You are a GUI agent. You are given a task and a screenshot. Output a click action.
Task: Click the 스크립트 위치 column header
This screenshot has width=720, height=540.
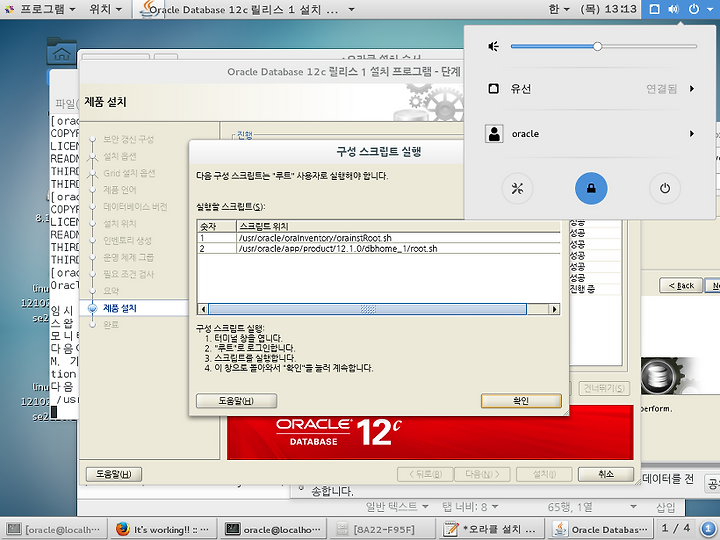coord(399,226)
